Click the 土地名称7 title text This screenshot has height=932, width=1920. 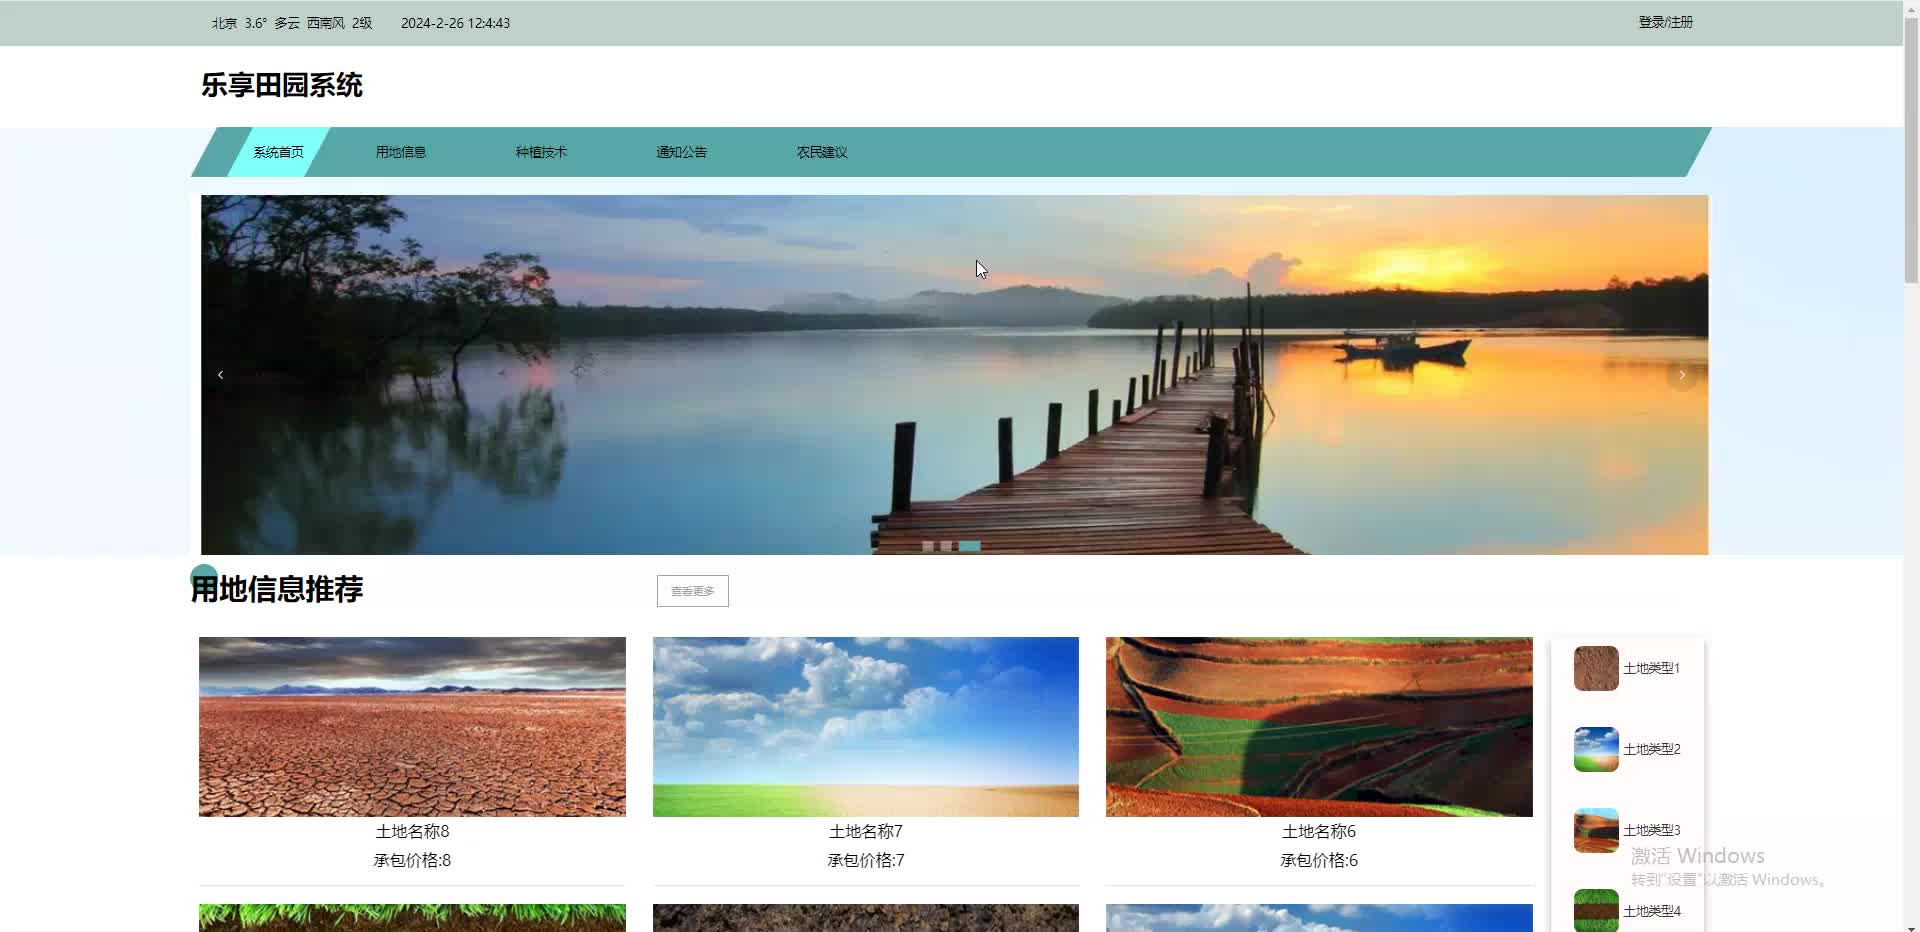click(x=866, y=831)
